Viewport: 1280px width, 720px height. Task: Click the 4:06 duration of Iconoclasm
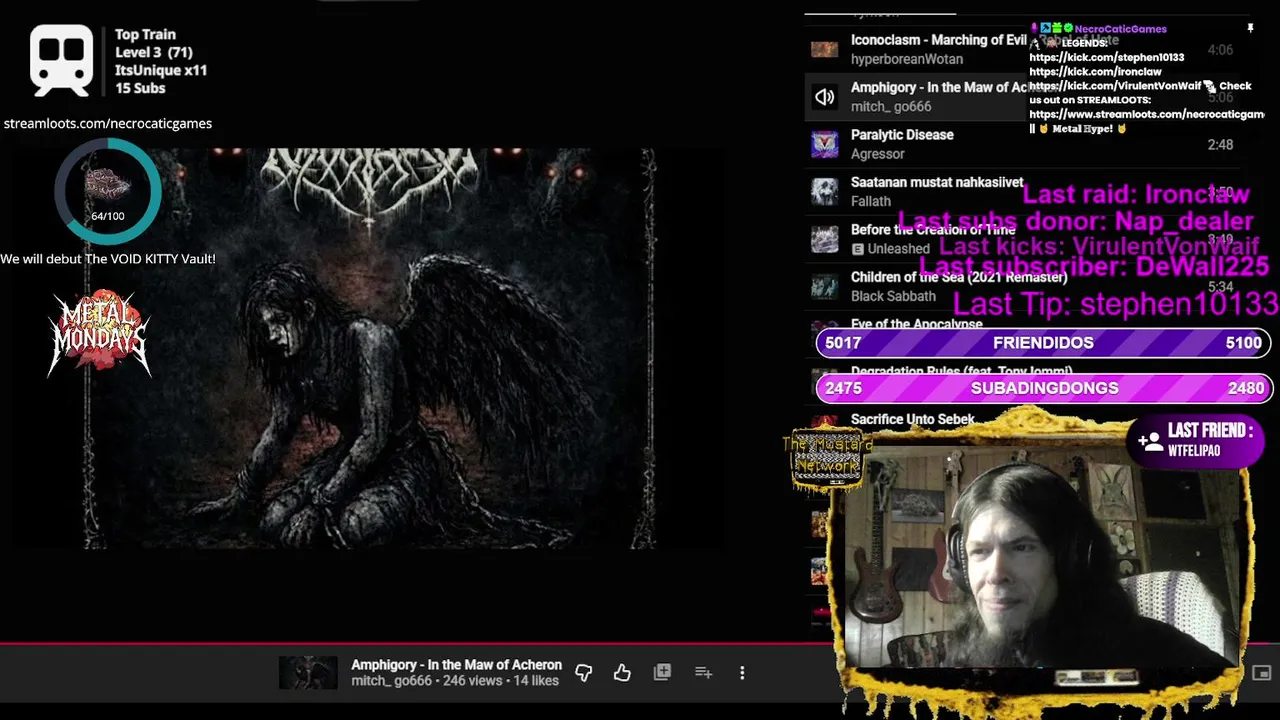(1220, 49)
